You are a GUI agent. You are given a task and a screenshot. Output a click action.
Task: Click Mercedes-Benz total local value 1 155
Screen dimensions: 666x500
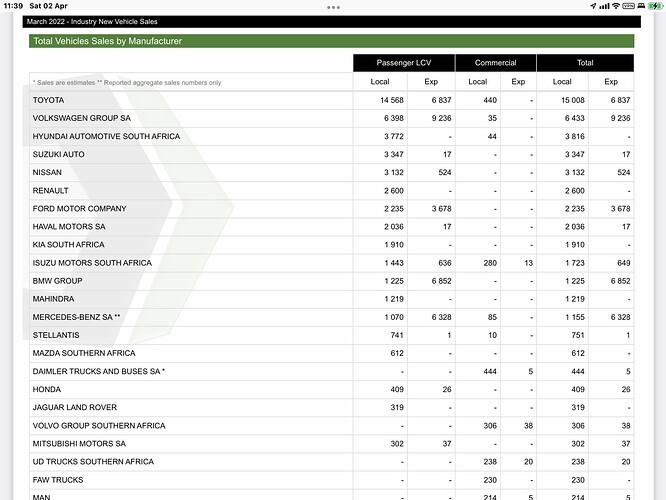575,317
